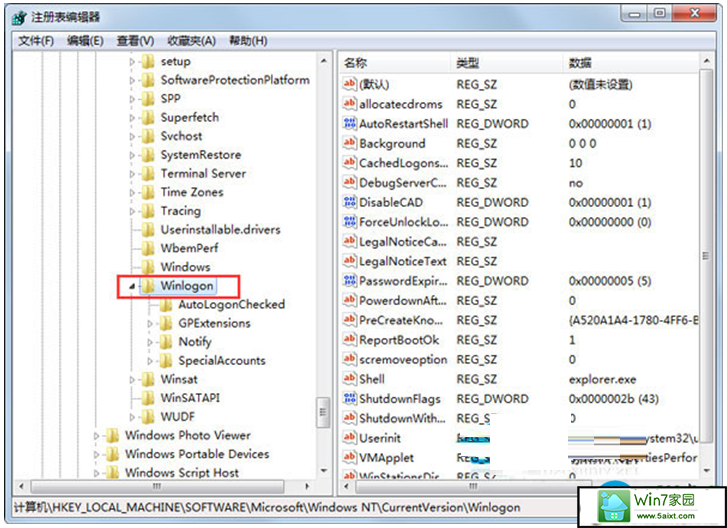The height and width of the screenshot is (528, 727).
Task: Expand the setup tree node
Action: pos(132,62)
